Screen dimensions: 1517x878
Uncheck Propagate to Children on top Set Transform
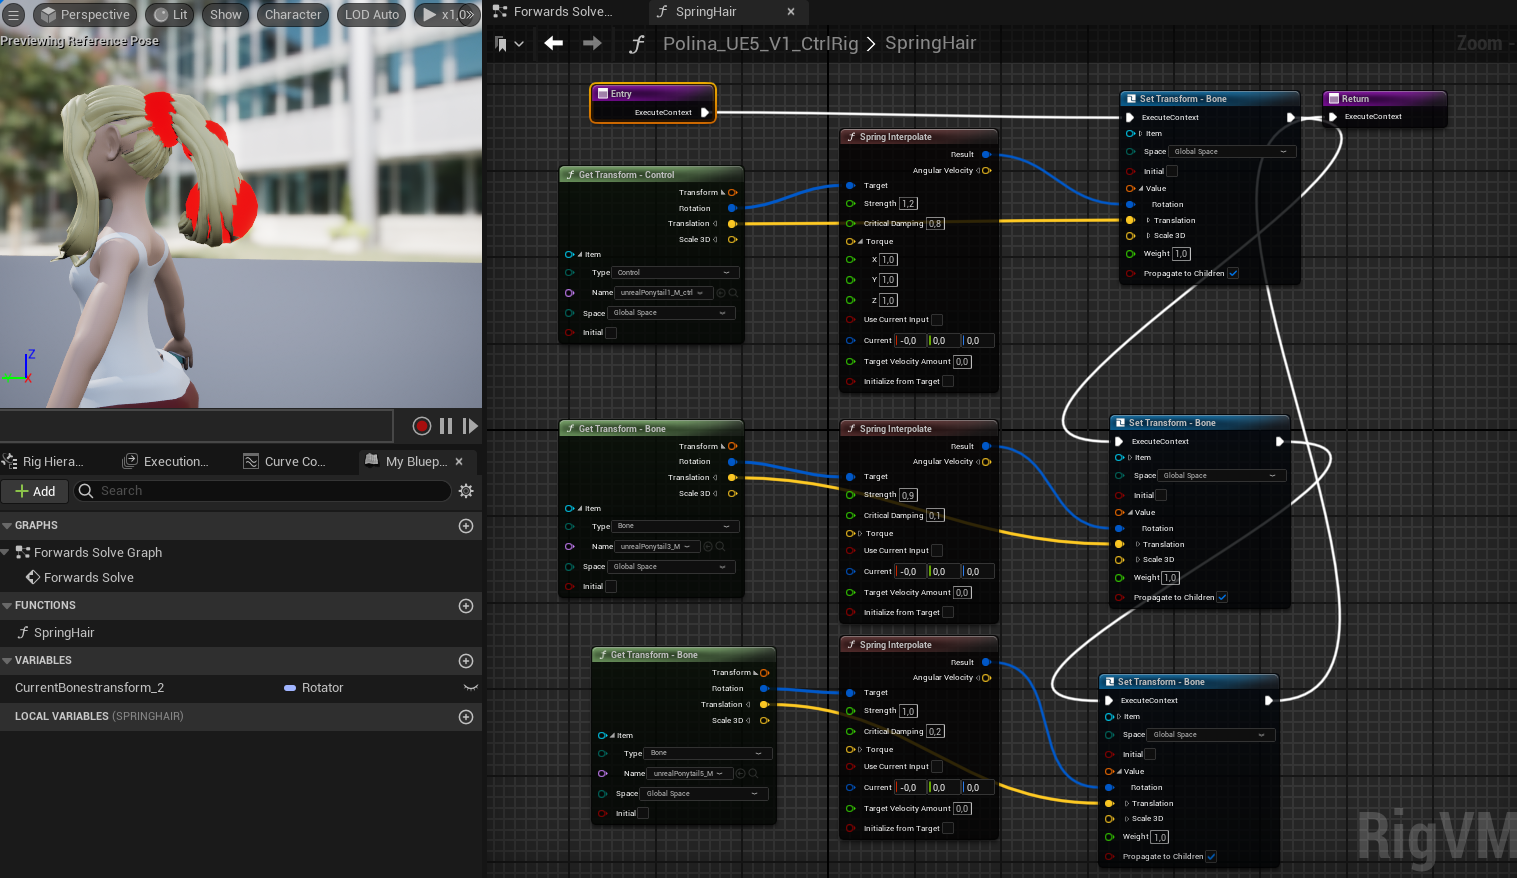click(1233, 273)
